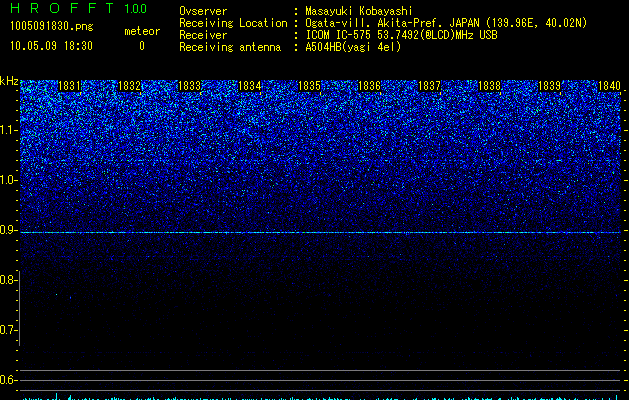Screen dimensions: 629x400
Task: Click the 1836 time marker
Action: pos(369,86)
